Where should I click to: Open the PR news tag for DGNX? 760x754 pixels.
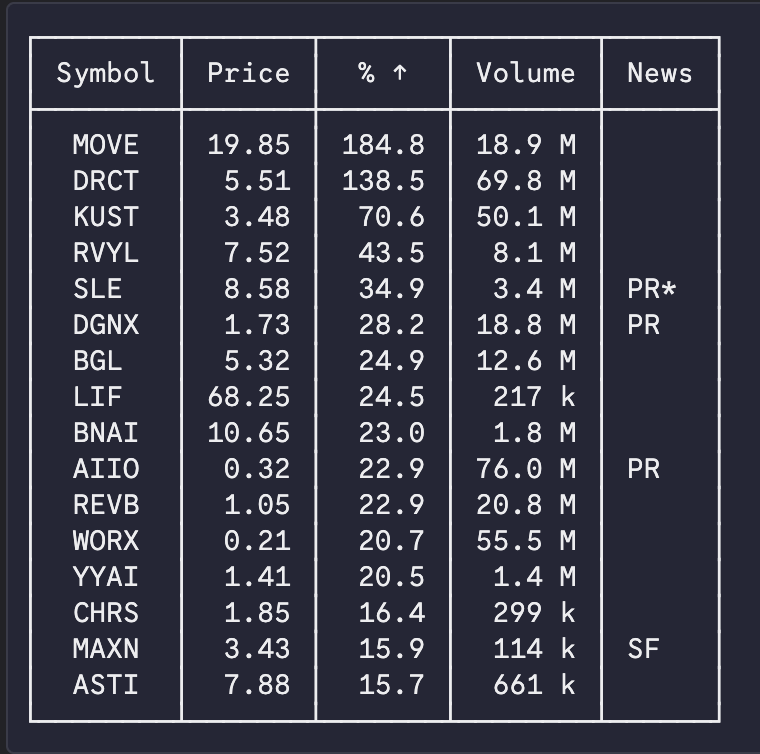[643, 325]
